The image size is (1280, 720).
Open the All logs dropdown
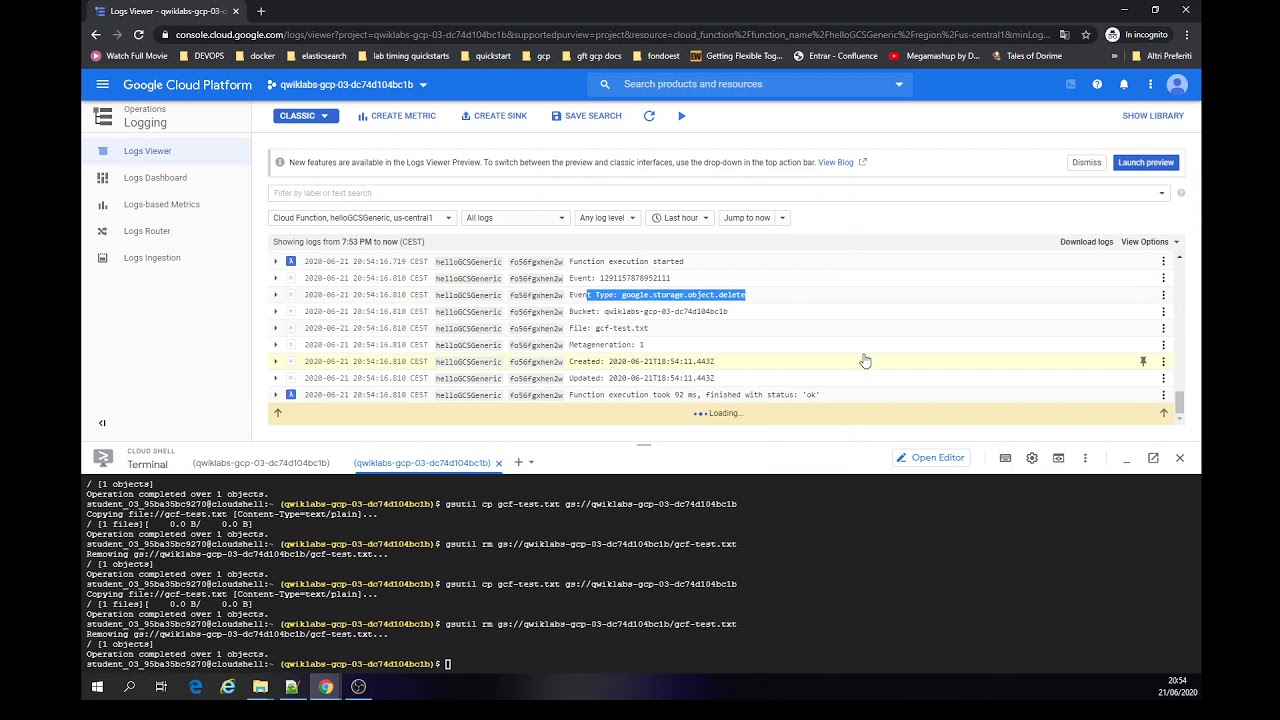point(515,218)
